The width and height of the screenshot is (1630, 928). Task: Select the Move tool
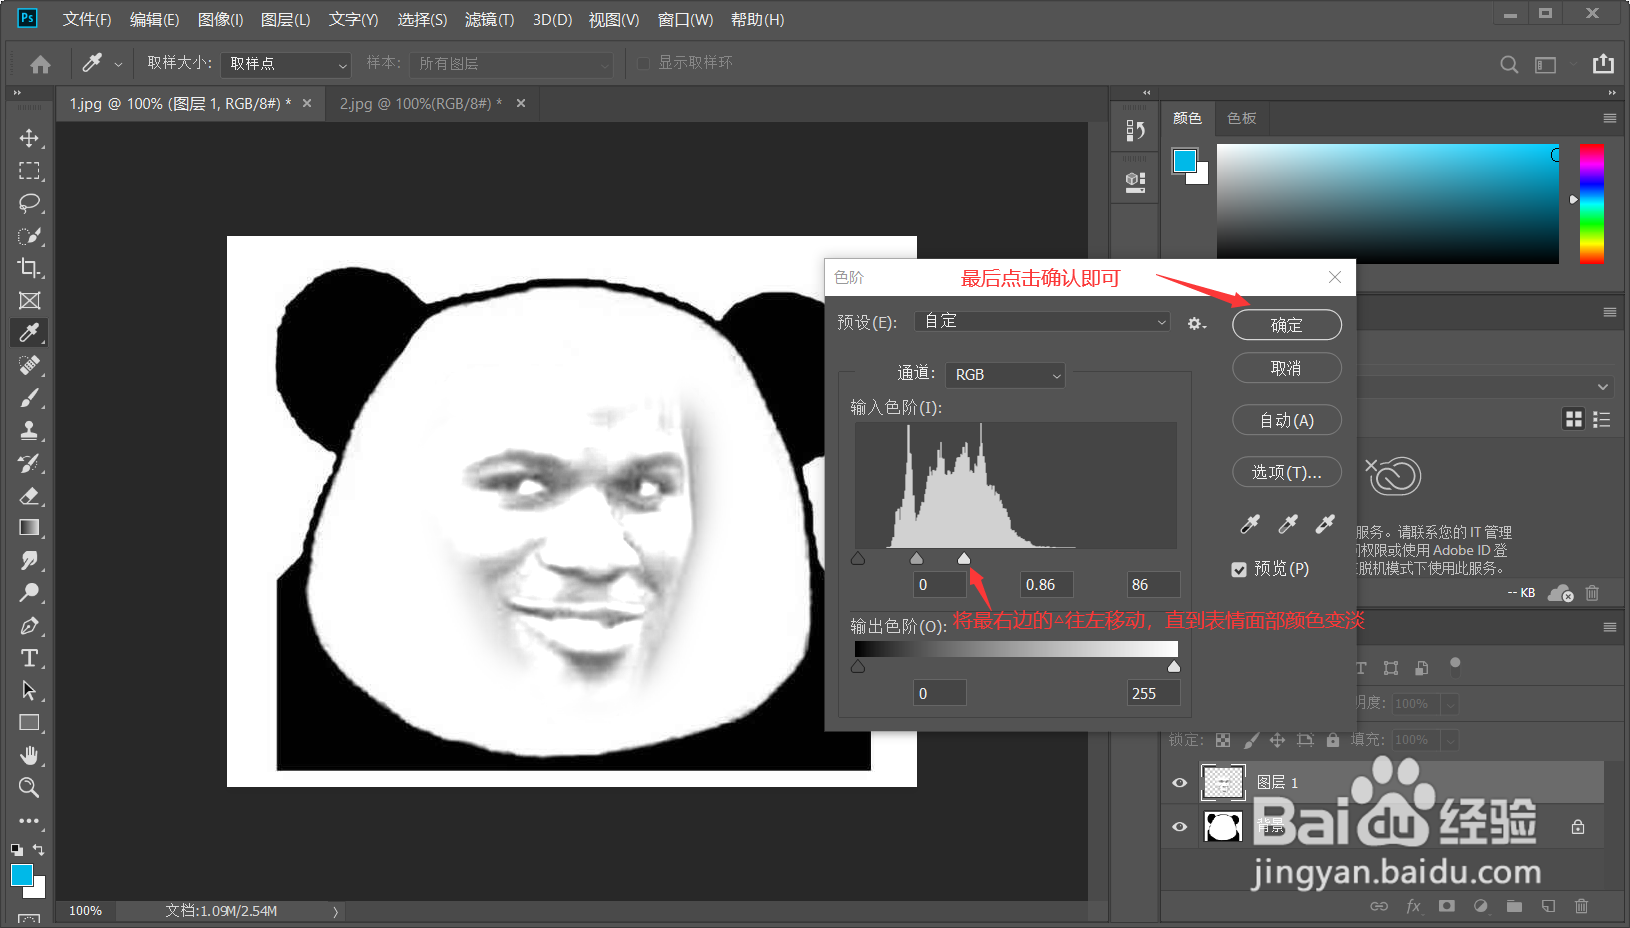coord(29,138)
